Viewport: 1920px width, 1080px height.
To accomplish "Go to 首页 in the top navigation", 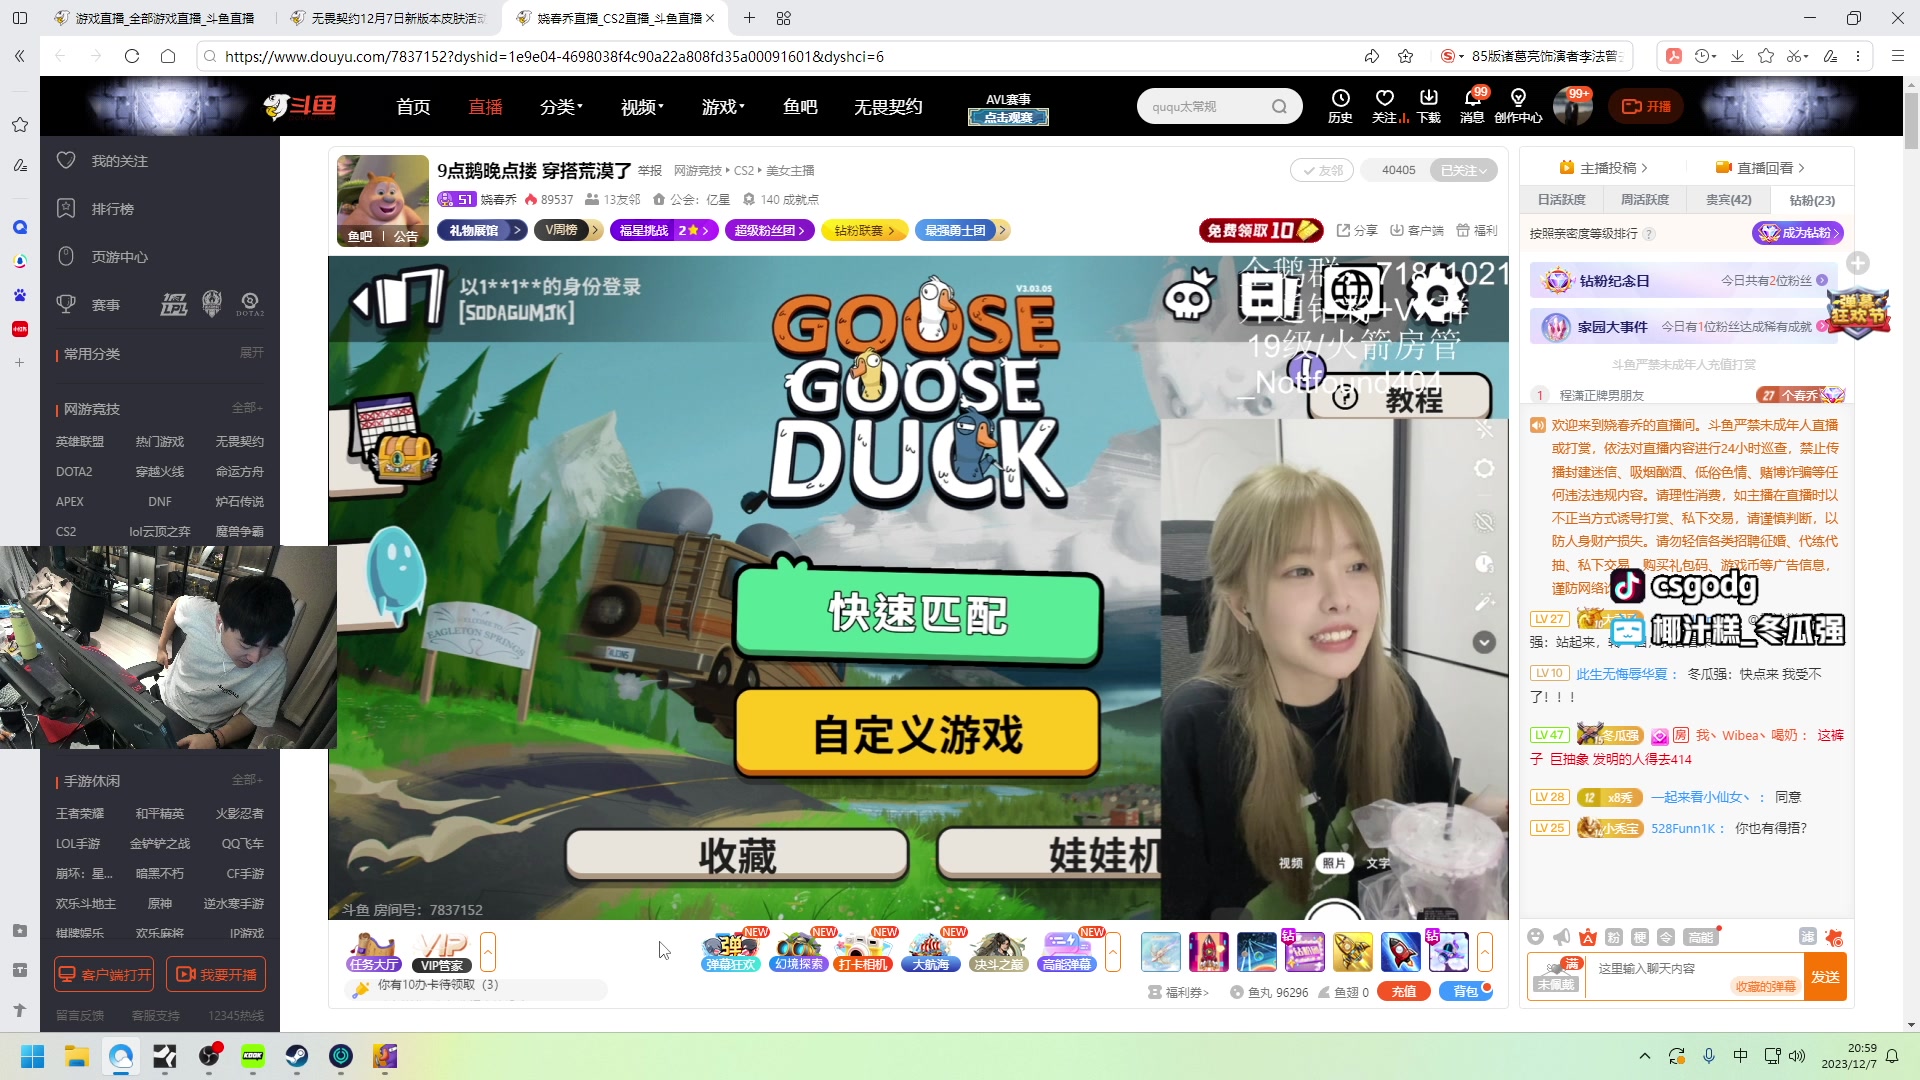I will click(x=413, y=107).
